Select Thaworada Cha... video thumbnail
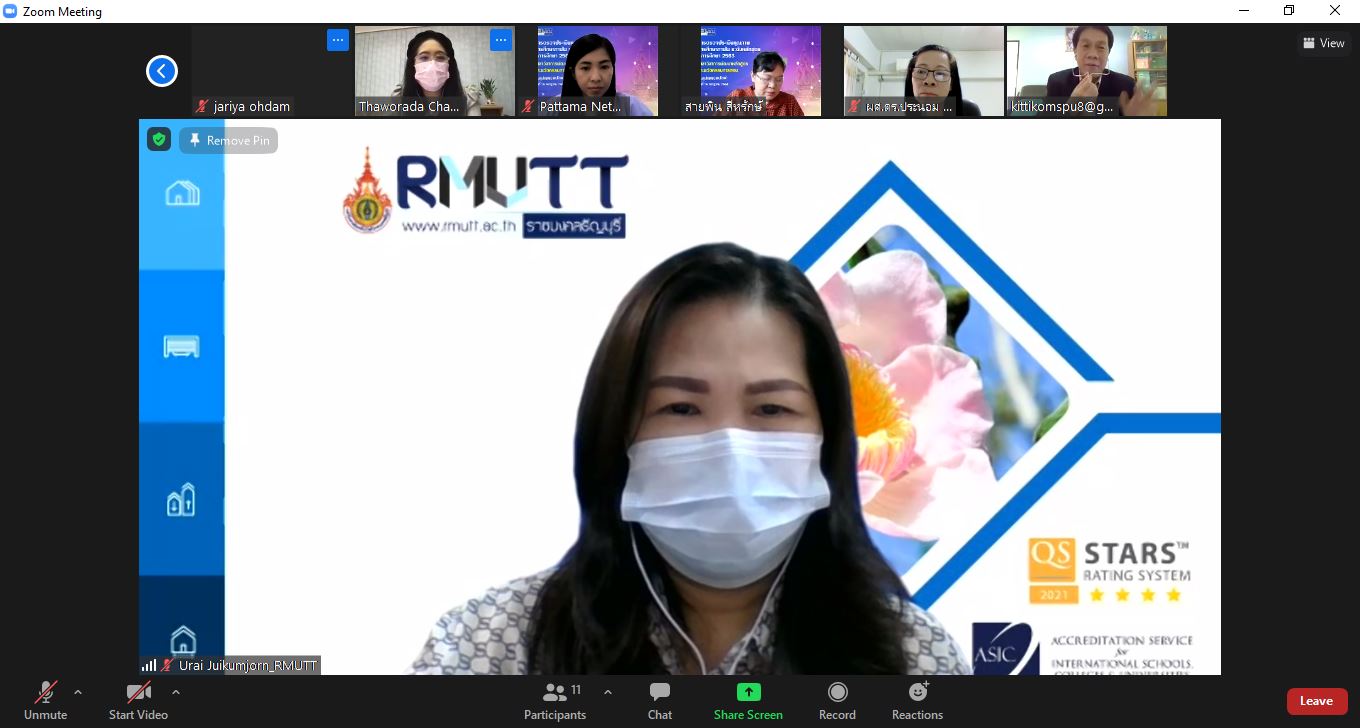1360x728 pixels. coord(435,71)
